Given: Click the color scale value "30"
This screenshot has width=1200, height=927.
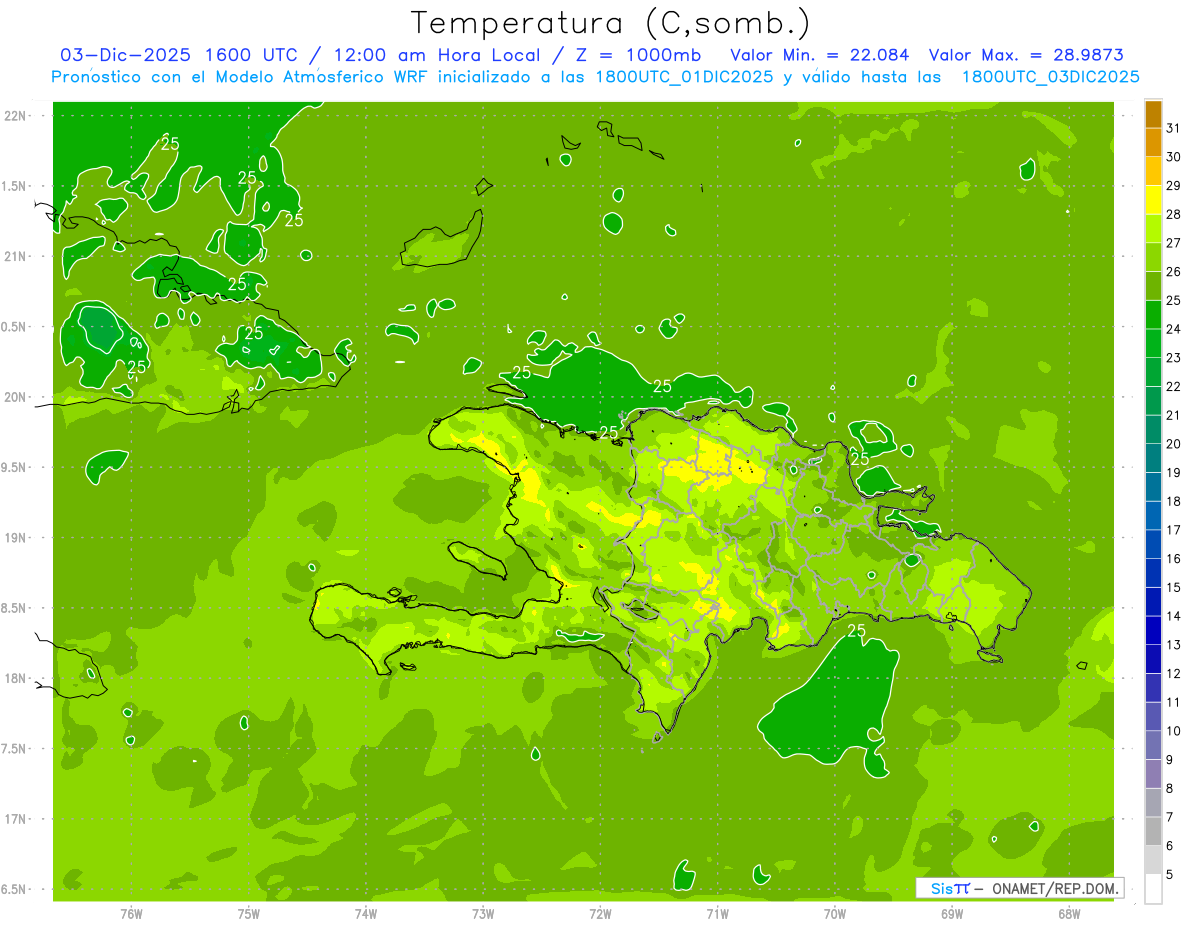Looking at the screenshot, I should pyautogui.click(x=1174, y=157).
